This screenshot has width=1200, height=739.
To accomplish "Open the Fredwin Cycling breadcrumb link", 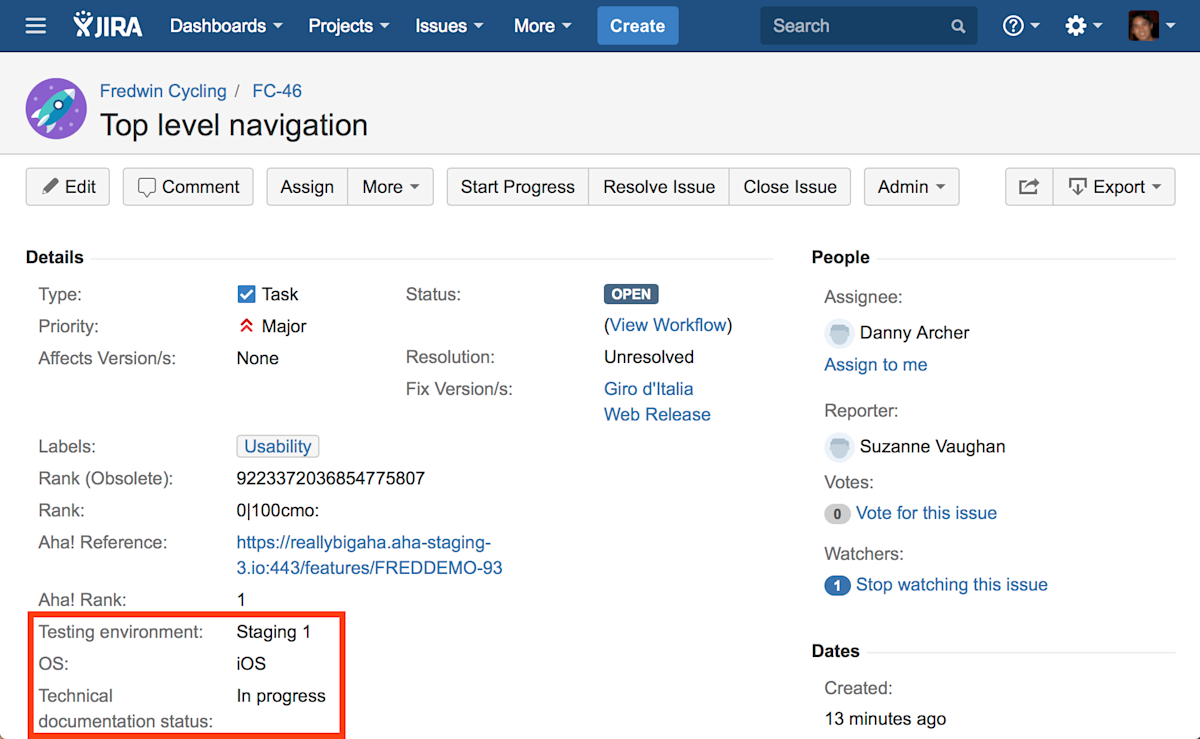I will coord(163,91).
